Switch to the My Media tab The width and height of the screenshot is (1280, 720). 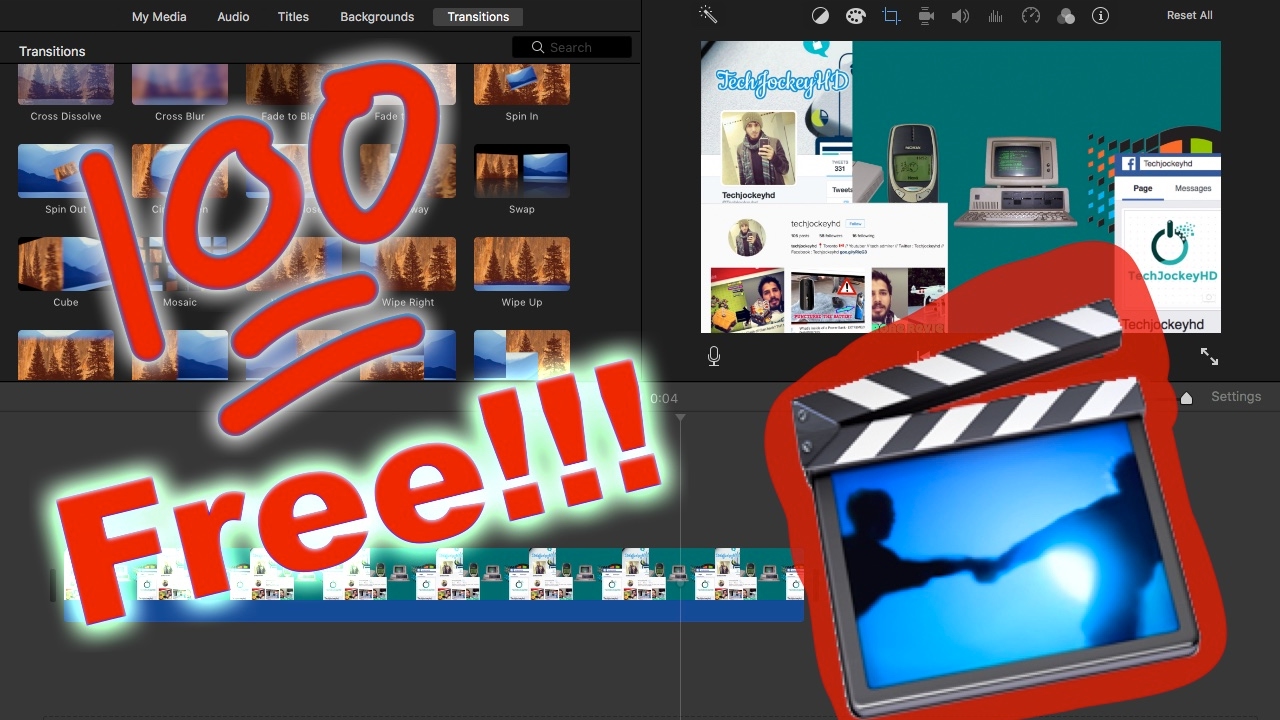click(159, 17)
